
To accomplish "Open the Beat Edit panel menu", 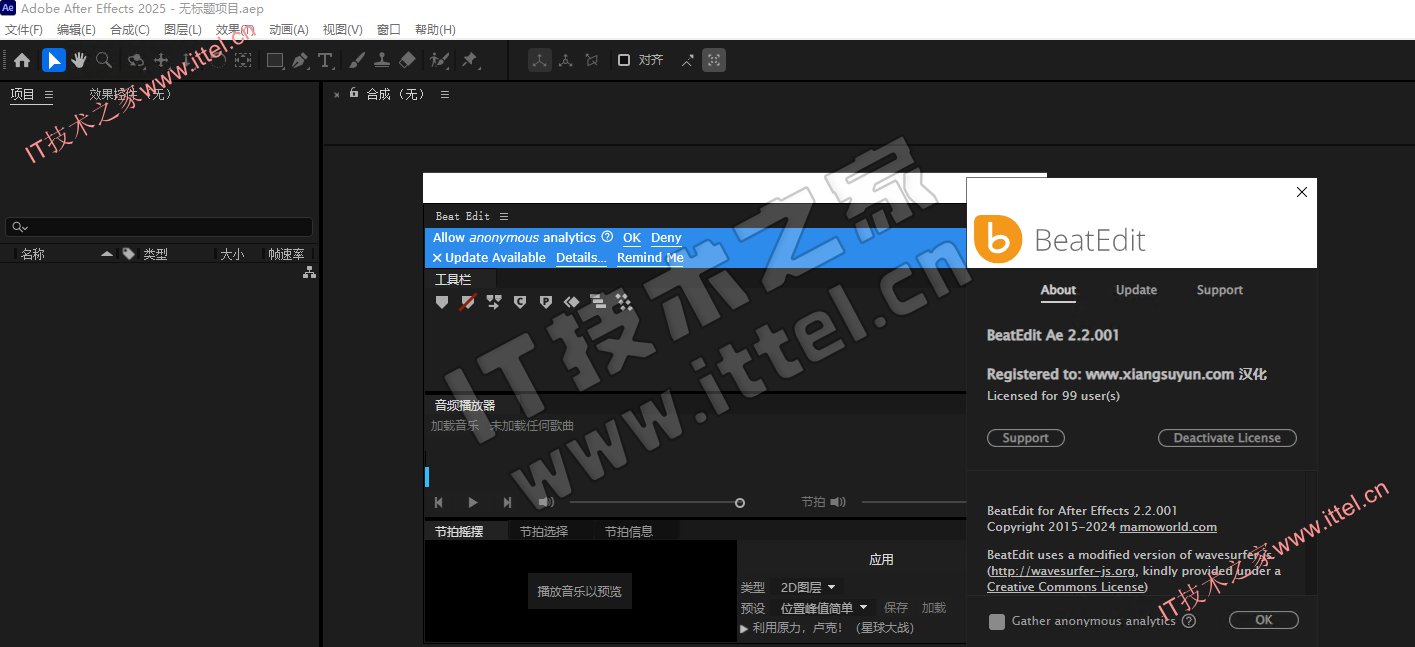I will click(504, 216).
